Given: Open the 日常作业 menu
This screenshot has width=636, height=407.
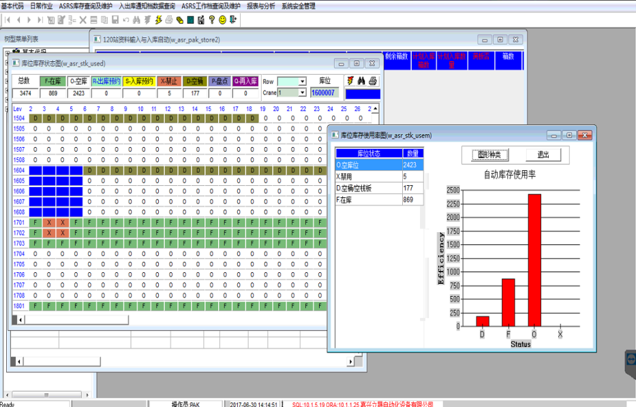Looking at the screenshot, I should [42, 6].
